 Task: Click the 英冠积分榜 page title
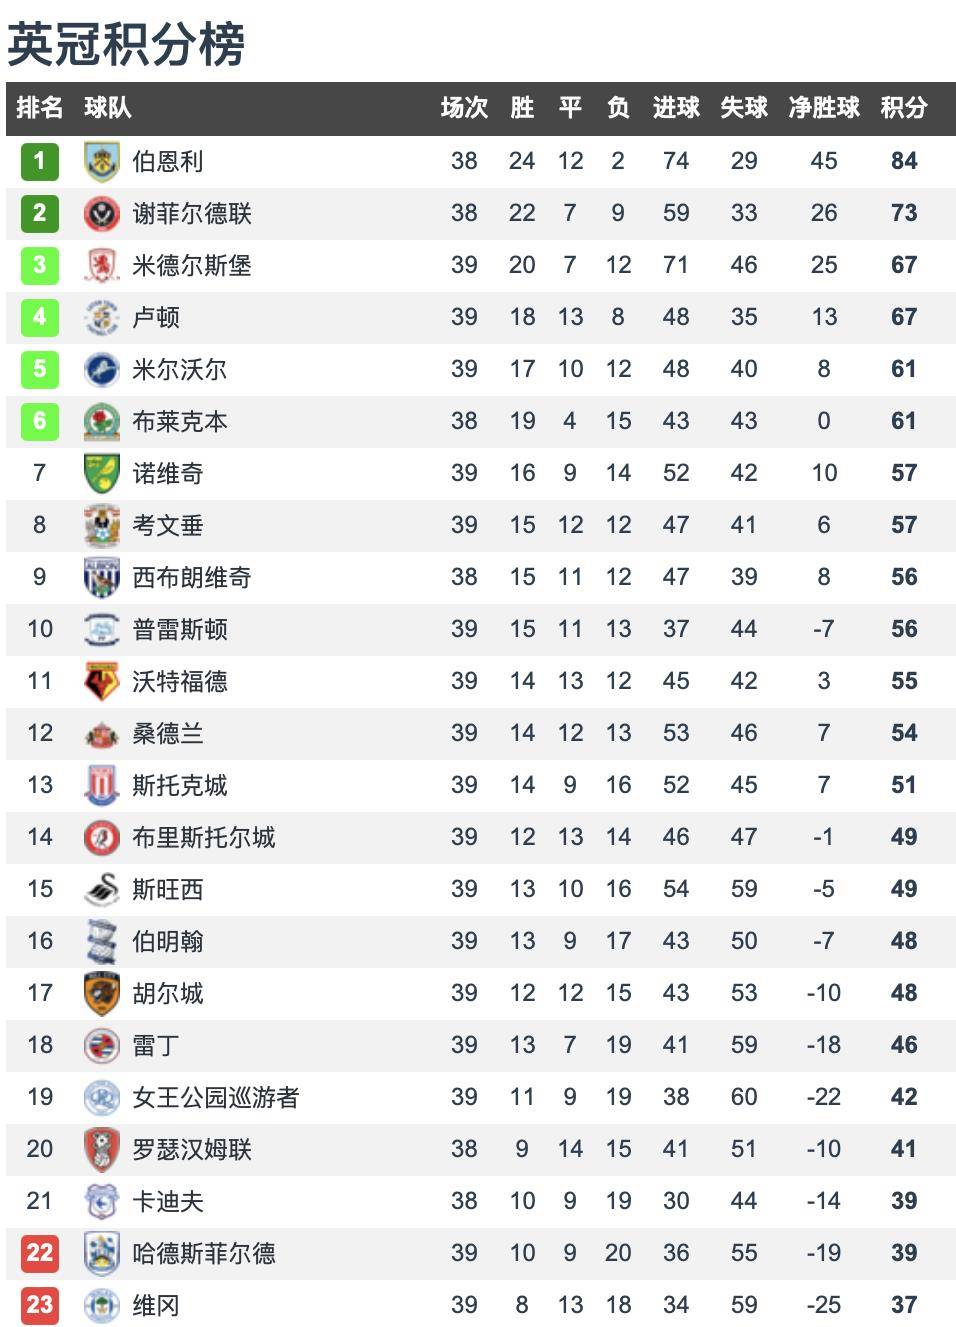click(126, 44)
